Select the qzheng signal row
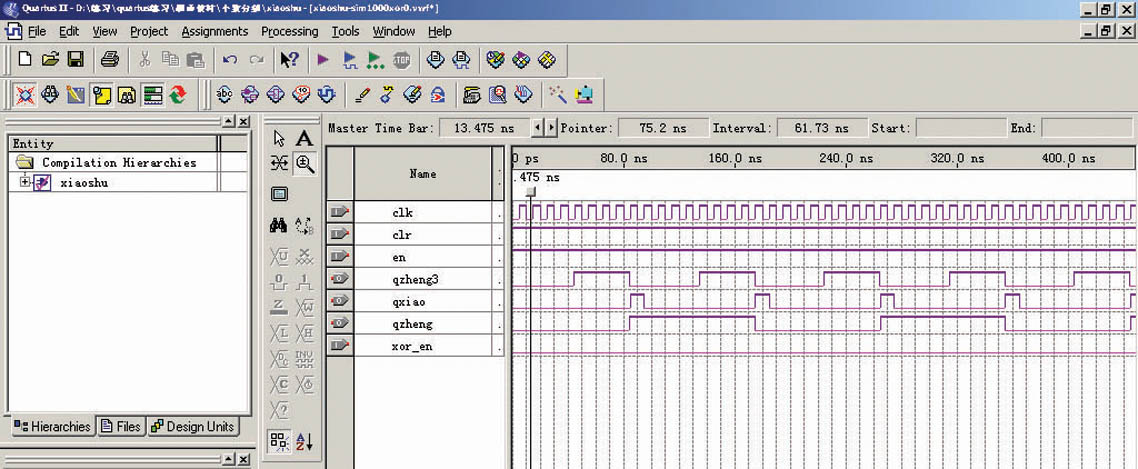Screen dimensions: 1138x469 click(415, 324)
